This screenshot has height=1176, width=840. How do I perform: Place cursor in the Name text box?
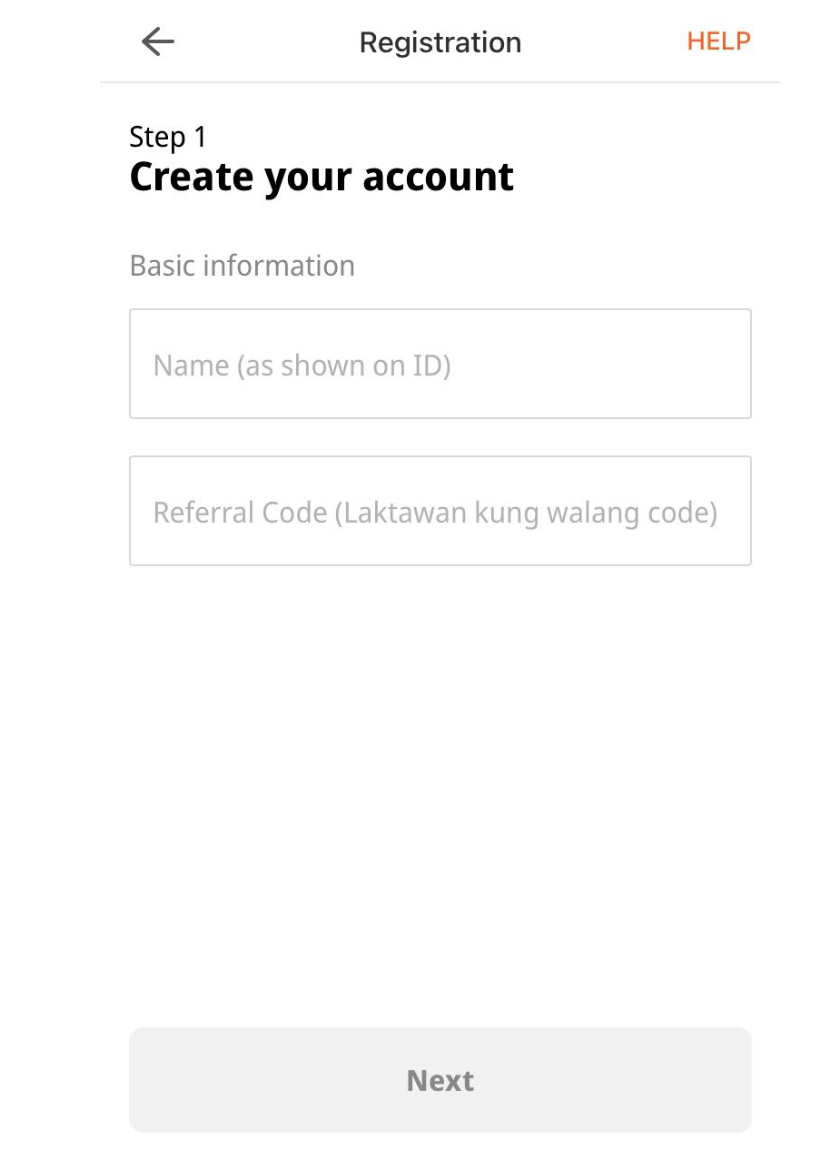(440, 364)
